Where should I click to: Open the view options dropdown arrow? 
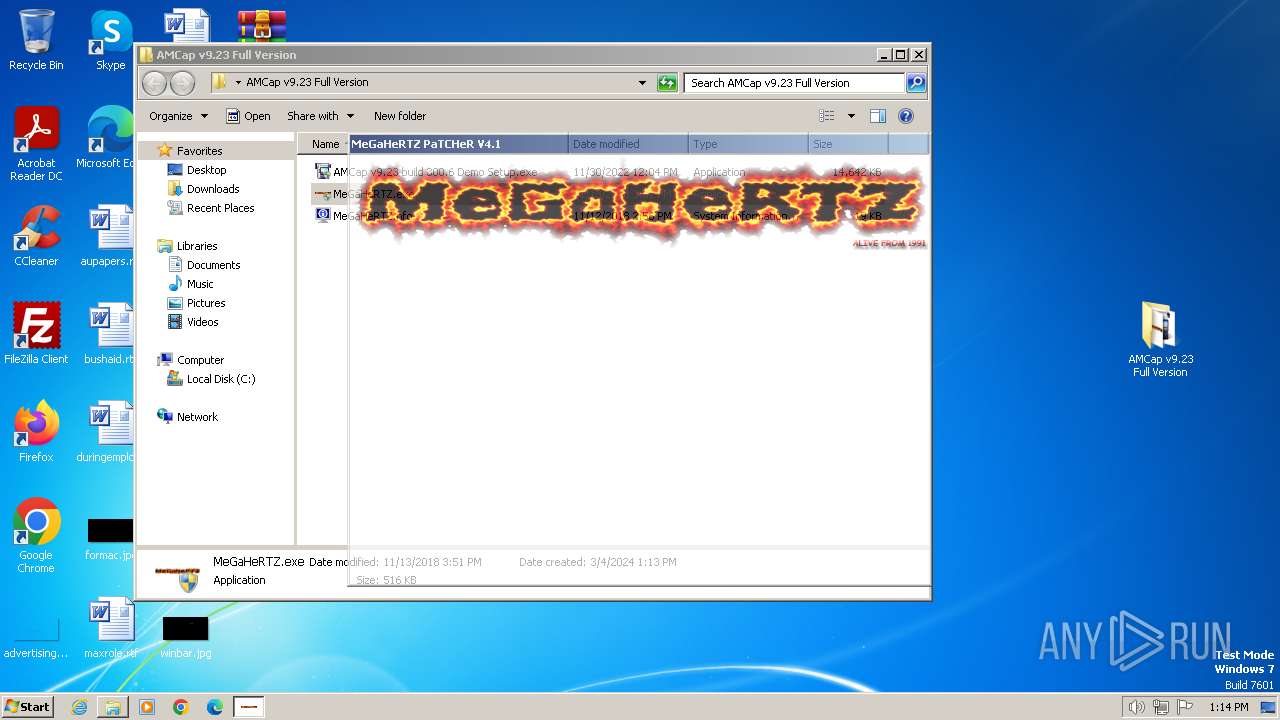851,116
